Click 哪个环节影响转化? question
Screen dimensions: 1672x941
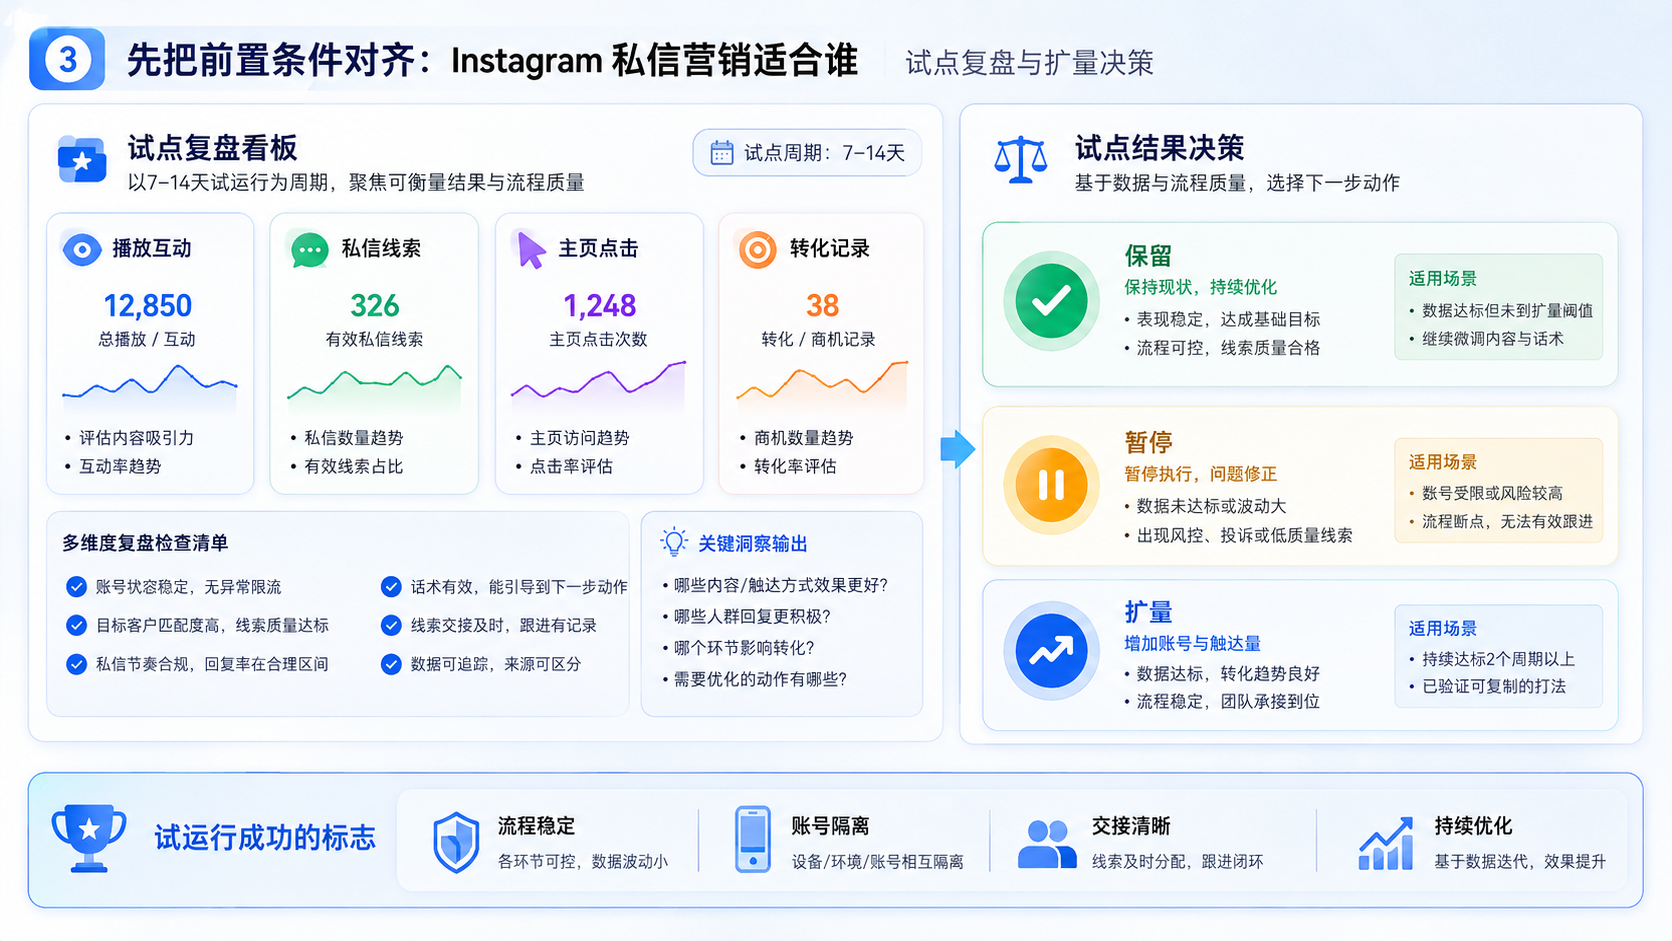(x=744, y=648)
